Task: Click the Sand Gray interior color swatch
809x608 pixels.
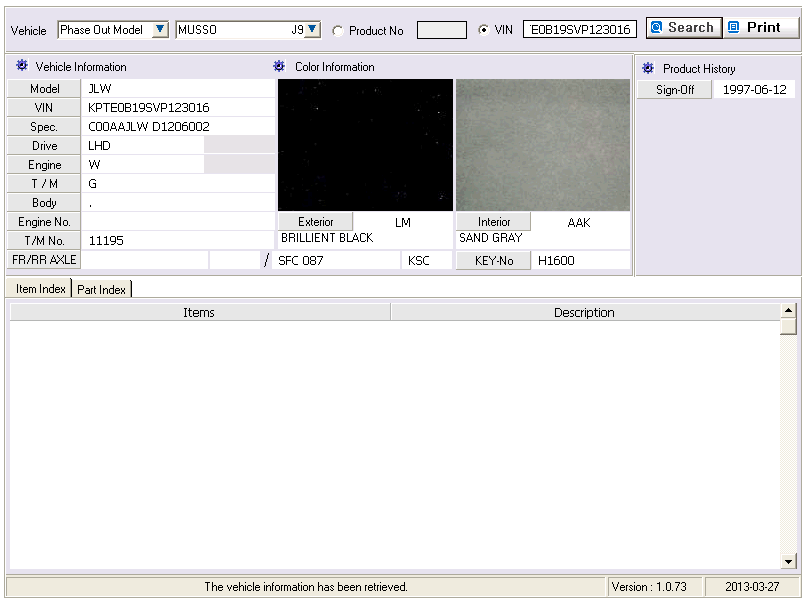Action: click(543, 145)
